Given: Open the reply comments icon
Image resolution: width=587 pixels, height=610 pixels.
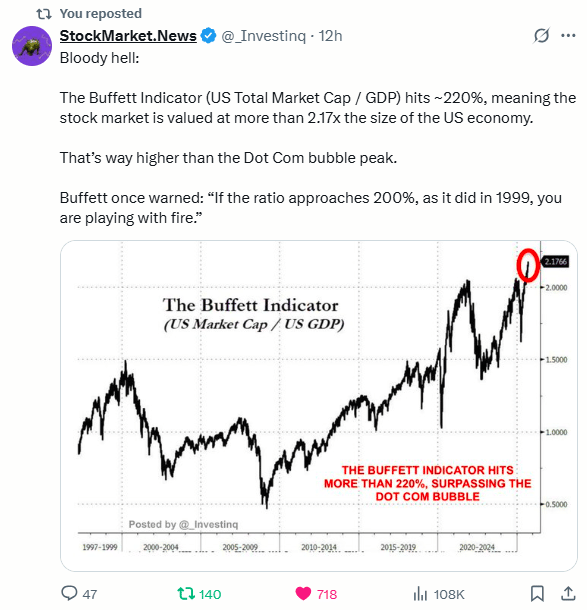Looking at the screenshot, I should [x=70, y=593].
